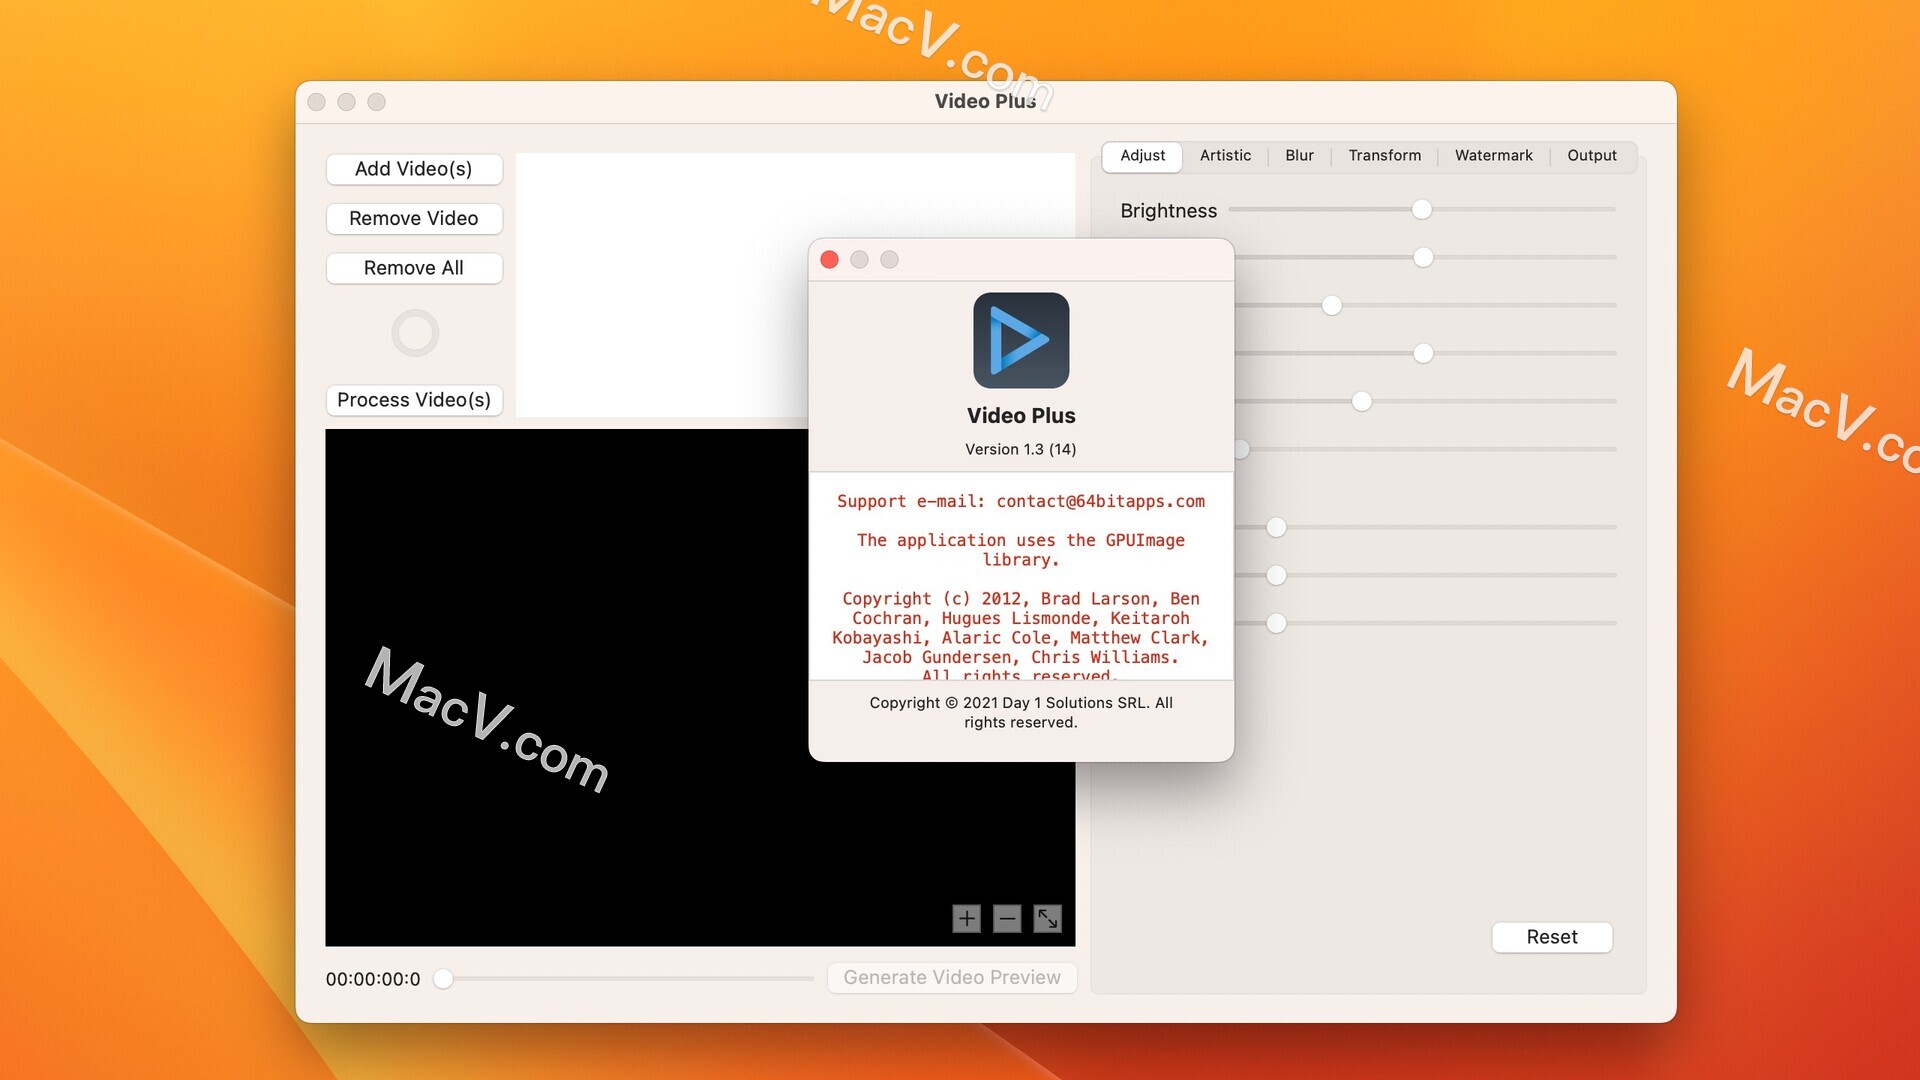Go to the Transform tab
The image size is (1920, 1080).
[x=1384, y=156]
